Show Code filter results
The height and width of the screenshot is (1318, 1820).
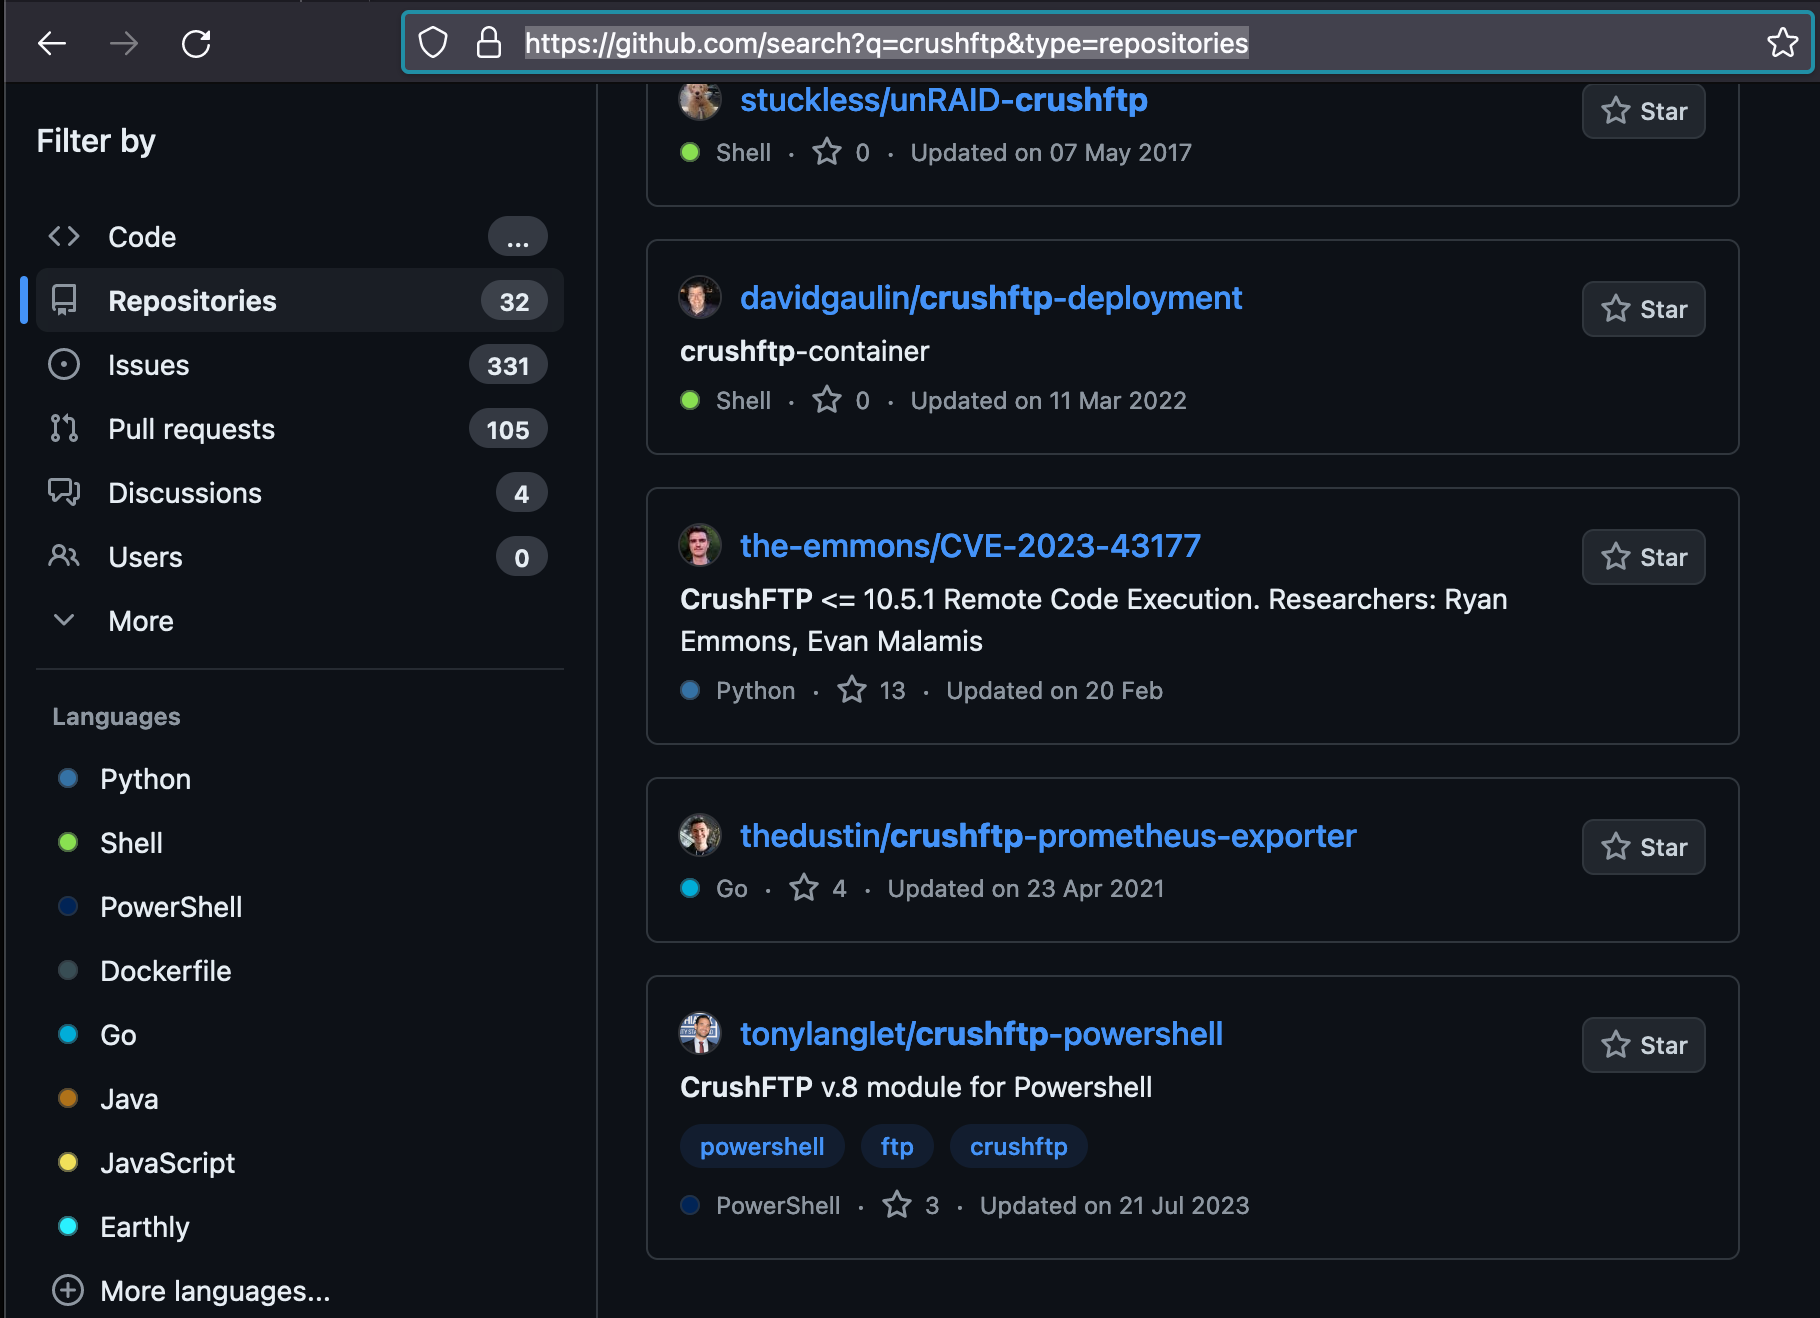tap(142, 237)
